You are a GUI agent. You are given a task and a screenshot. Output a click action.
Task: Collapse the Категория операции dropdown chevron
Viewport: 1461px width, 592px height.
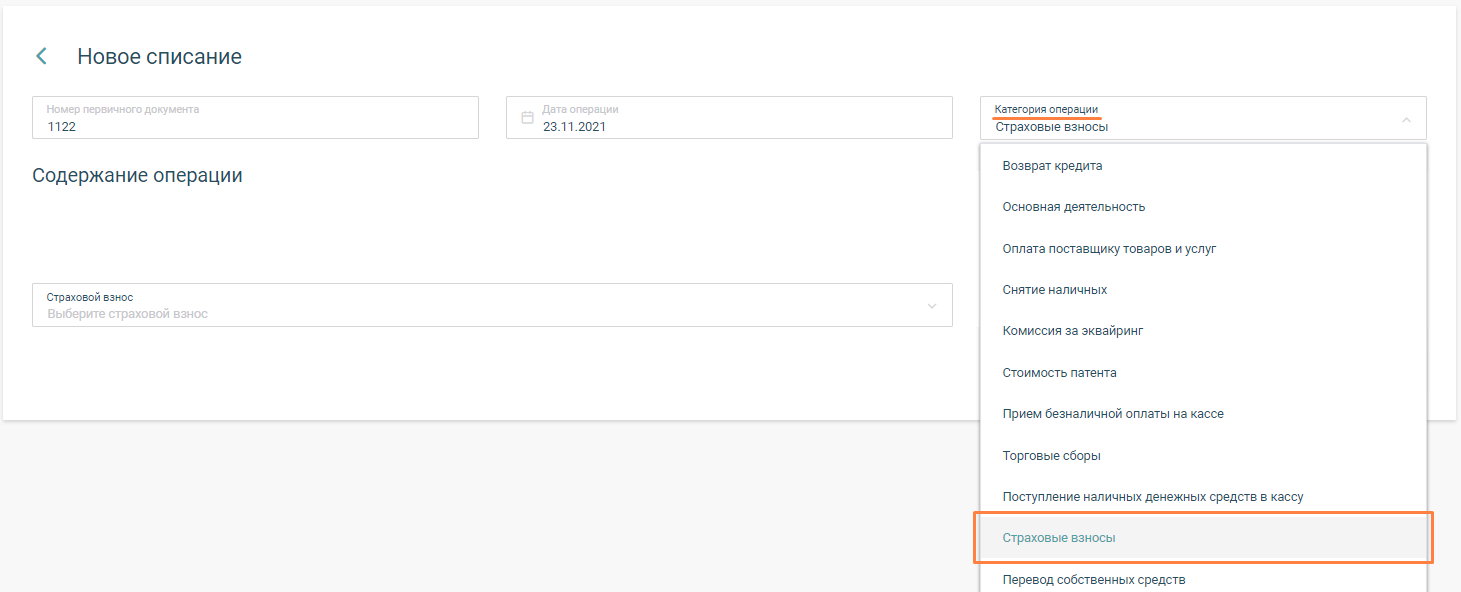point(1406,119)
